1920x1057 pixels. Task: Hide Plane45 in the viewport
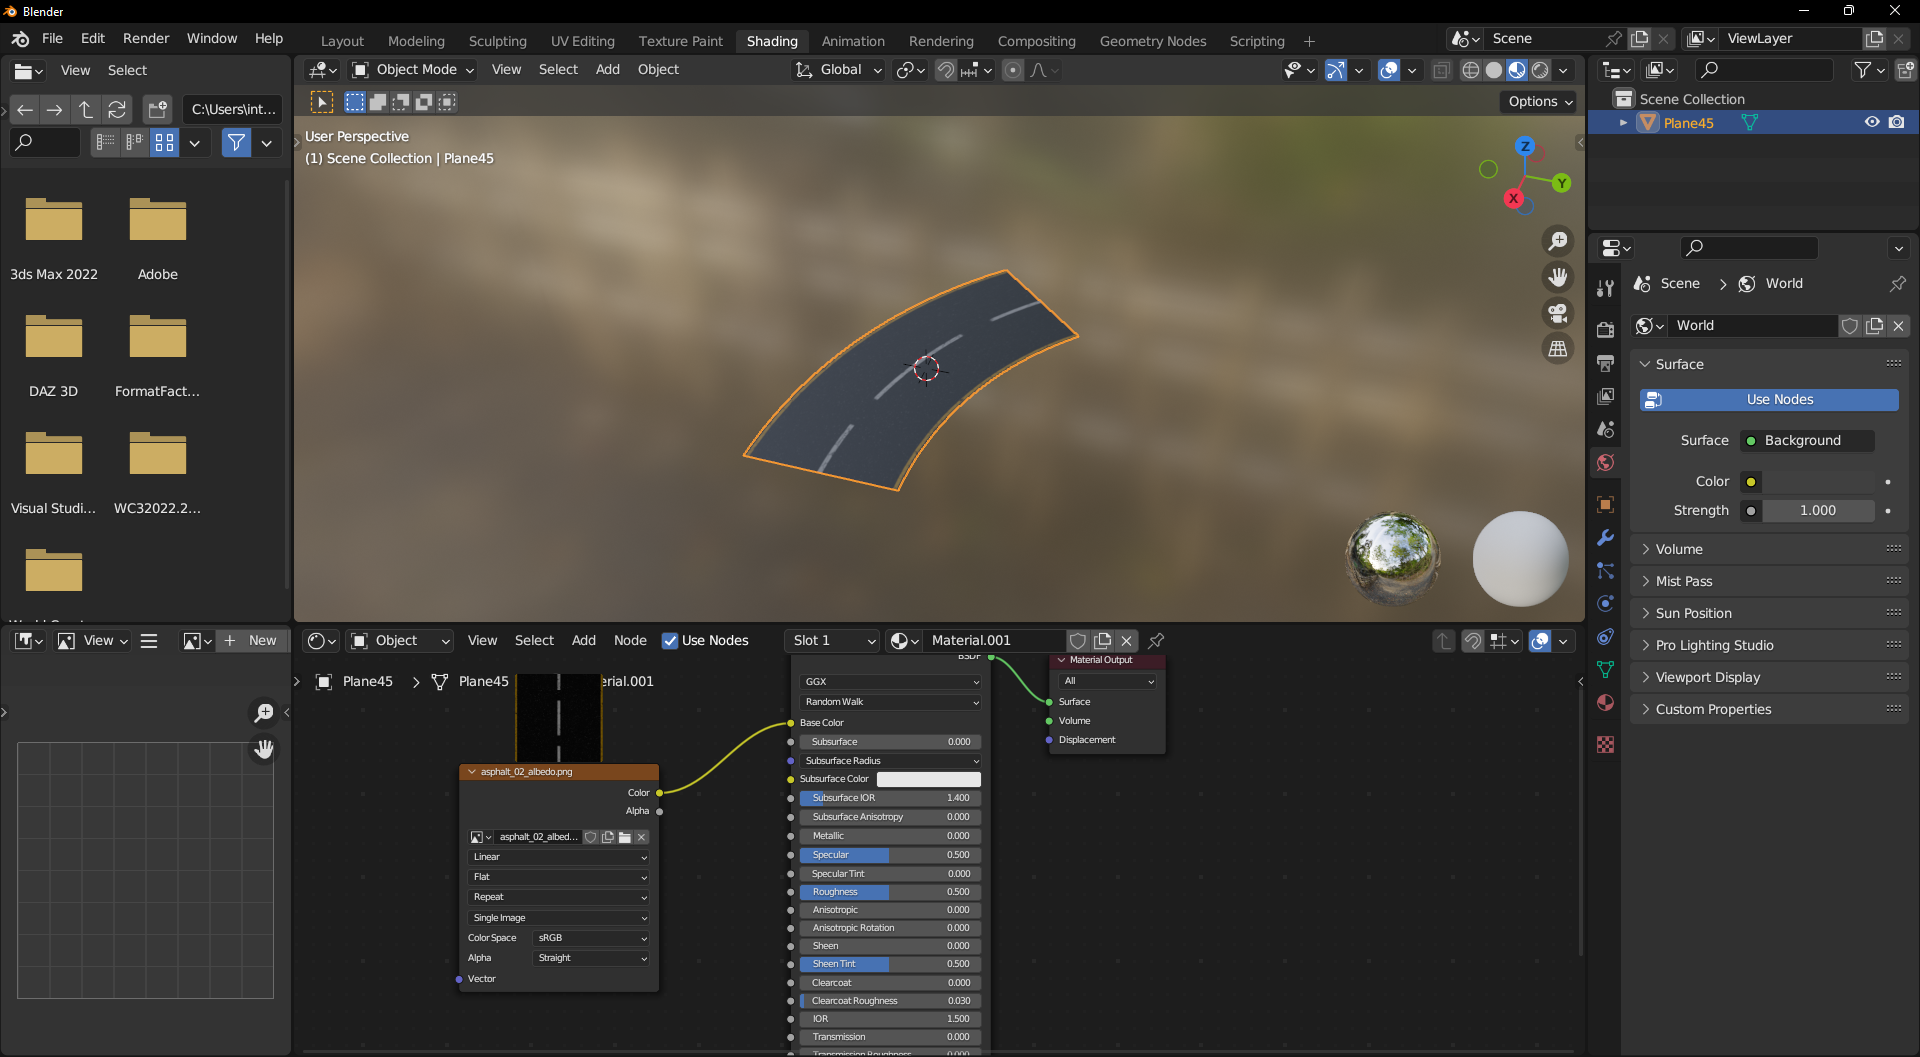1872,121
